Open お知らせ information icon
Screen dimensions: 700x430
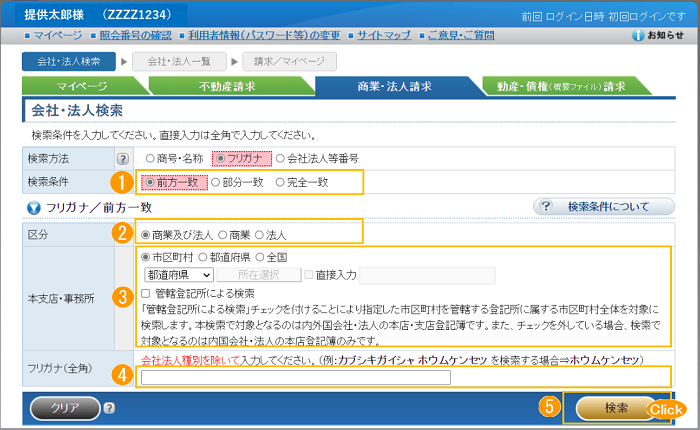[638, 35]
